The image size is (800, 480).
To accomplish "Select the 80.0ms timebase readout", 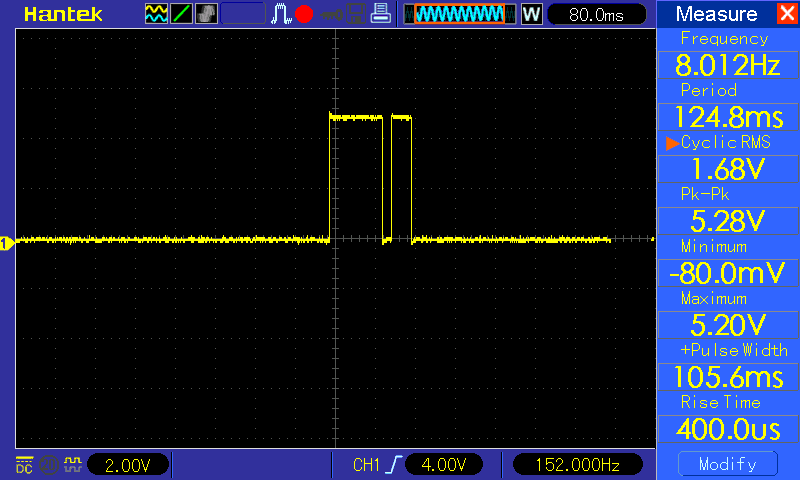I will (x=596, y=15).
